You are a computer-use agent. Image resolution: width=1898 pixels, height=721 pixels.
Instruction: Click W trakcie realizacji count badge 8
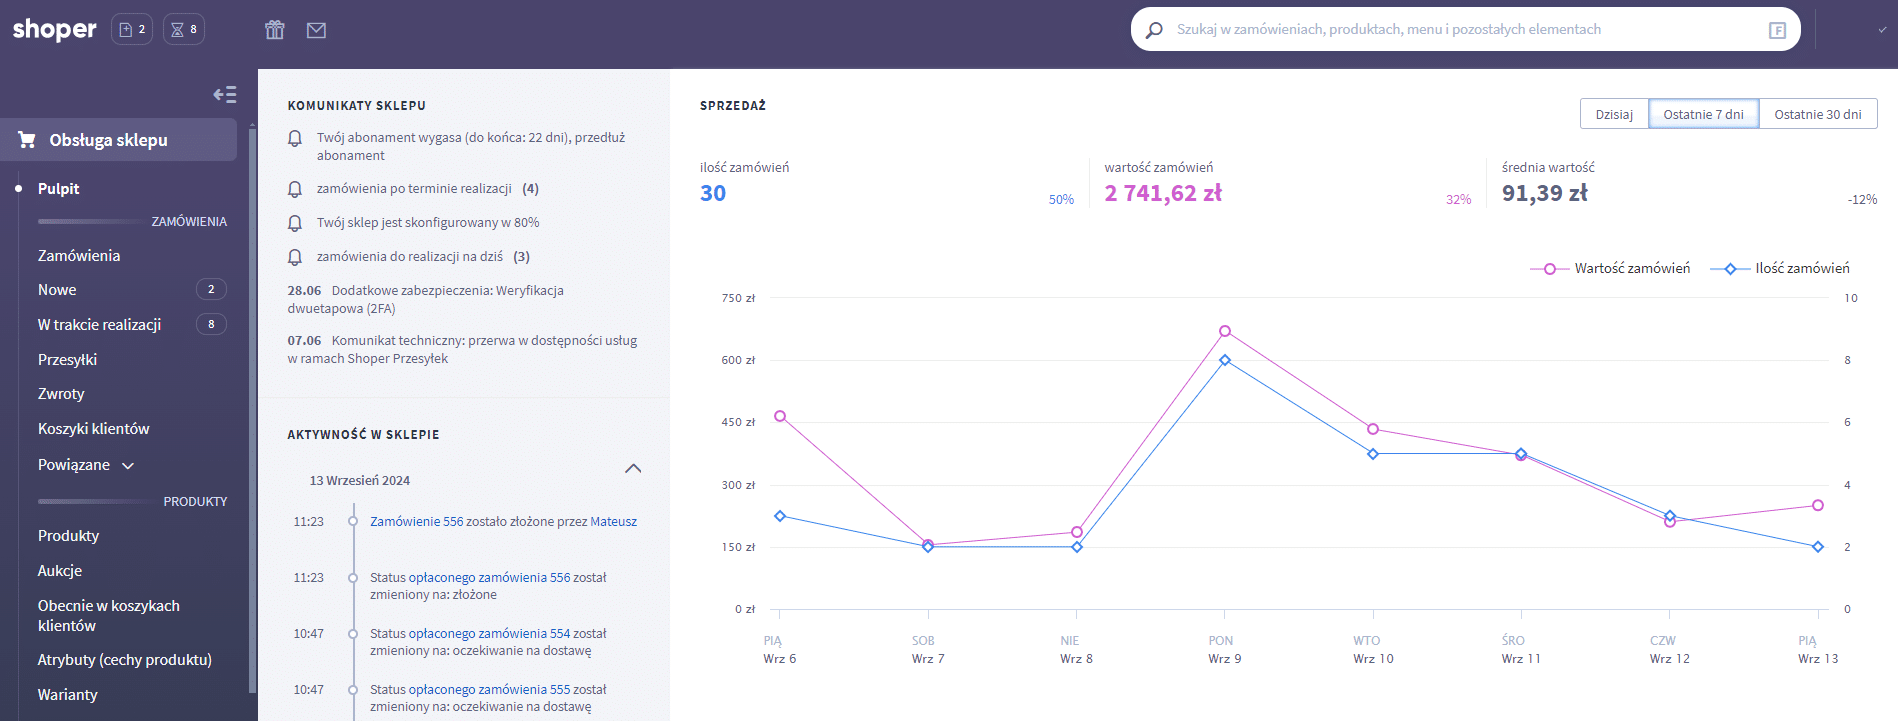[x=211, y=325]
